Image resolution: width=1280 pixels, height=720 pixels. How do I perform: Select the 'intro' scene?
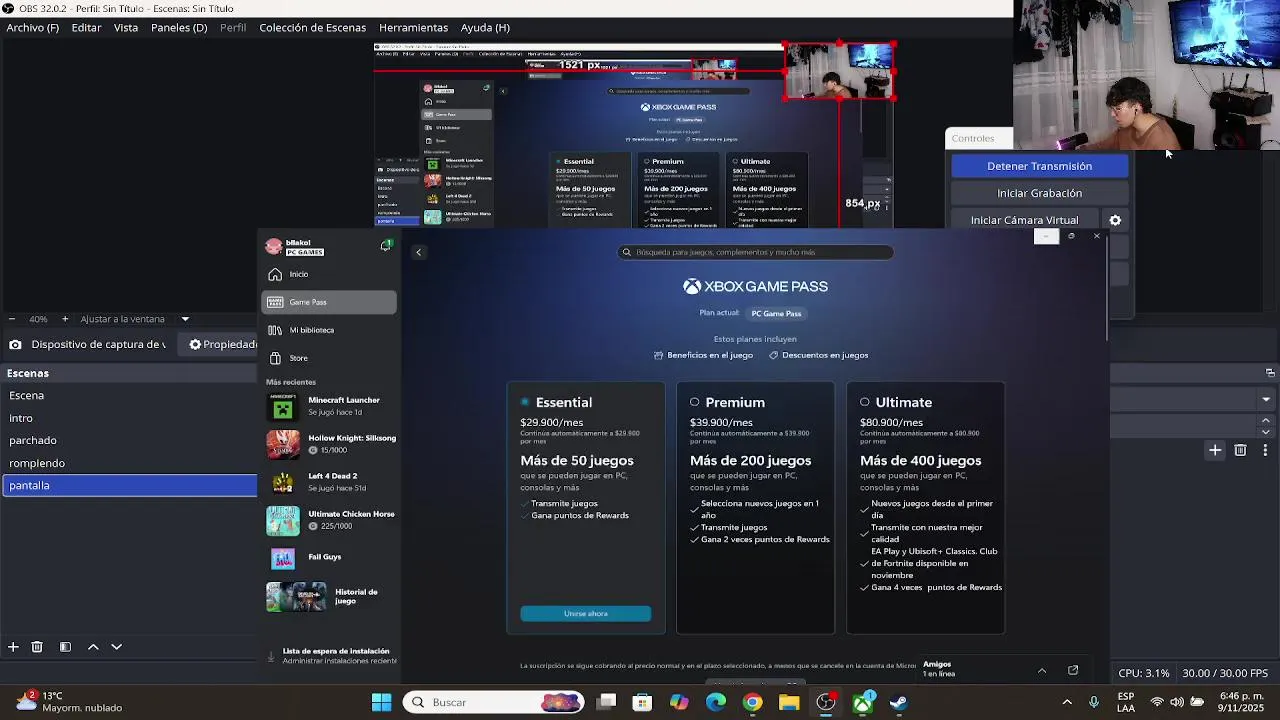[x=129, y=418]
